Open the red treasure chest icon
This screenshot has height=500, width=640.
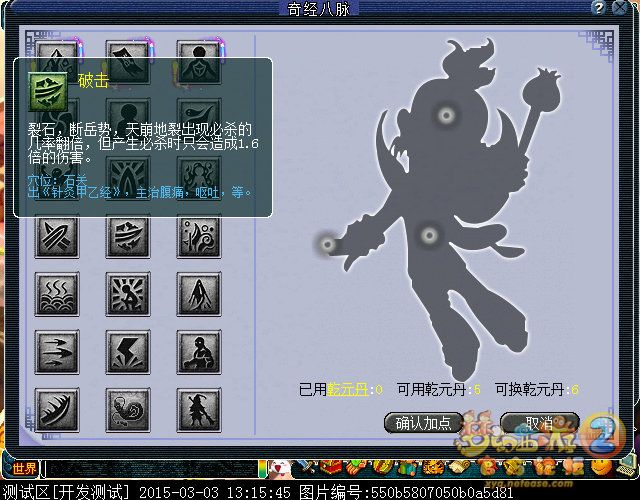coord(329,468)
